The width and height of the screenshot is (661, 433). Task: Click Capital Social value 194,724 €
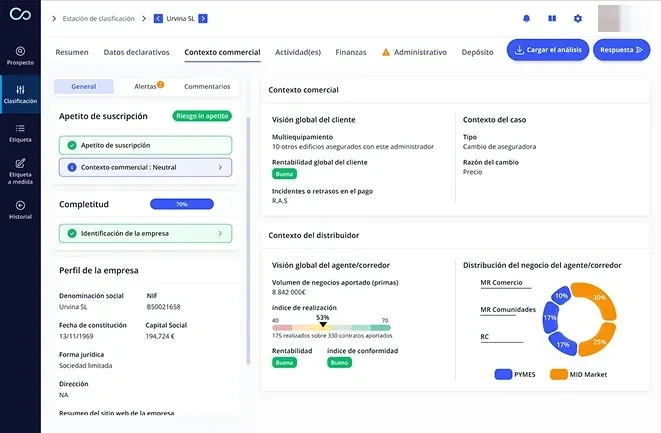click(x=160, y=336)
